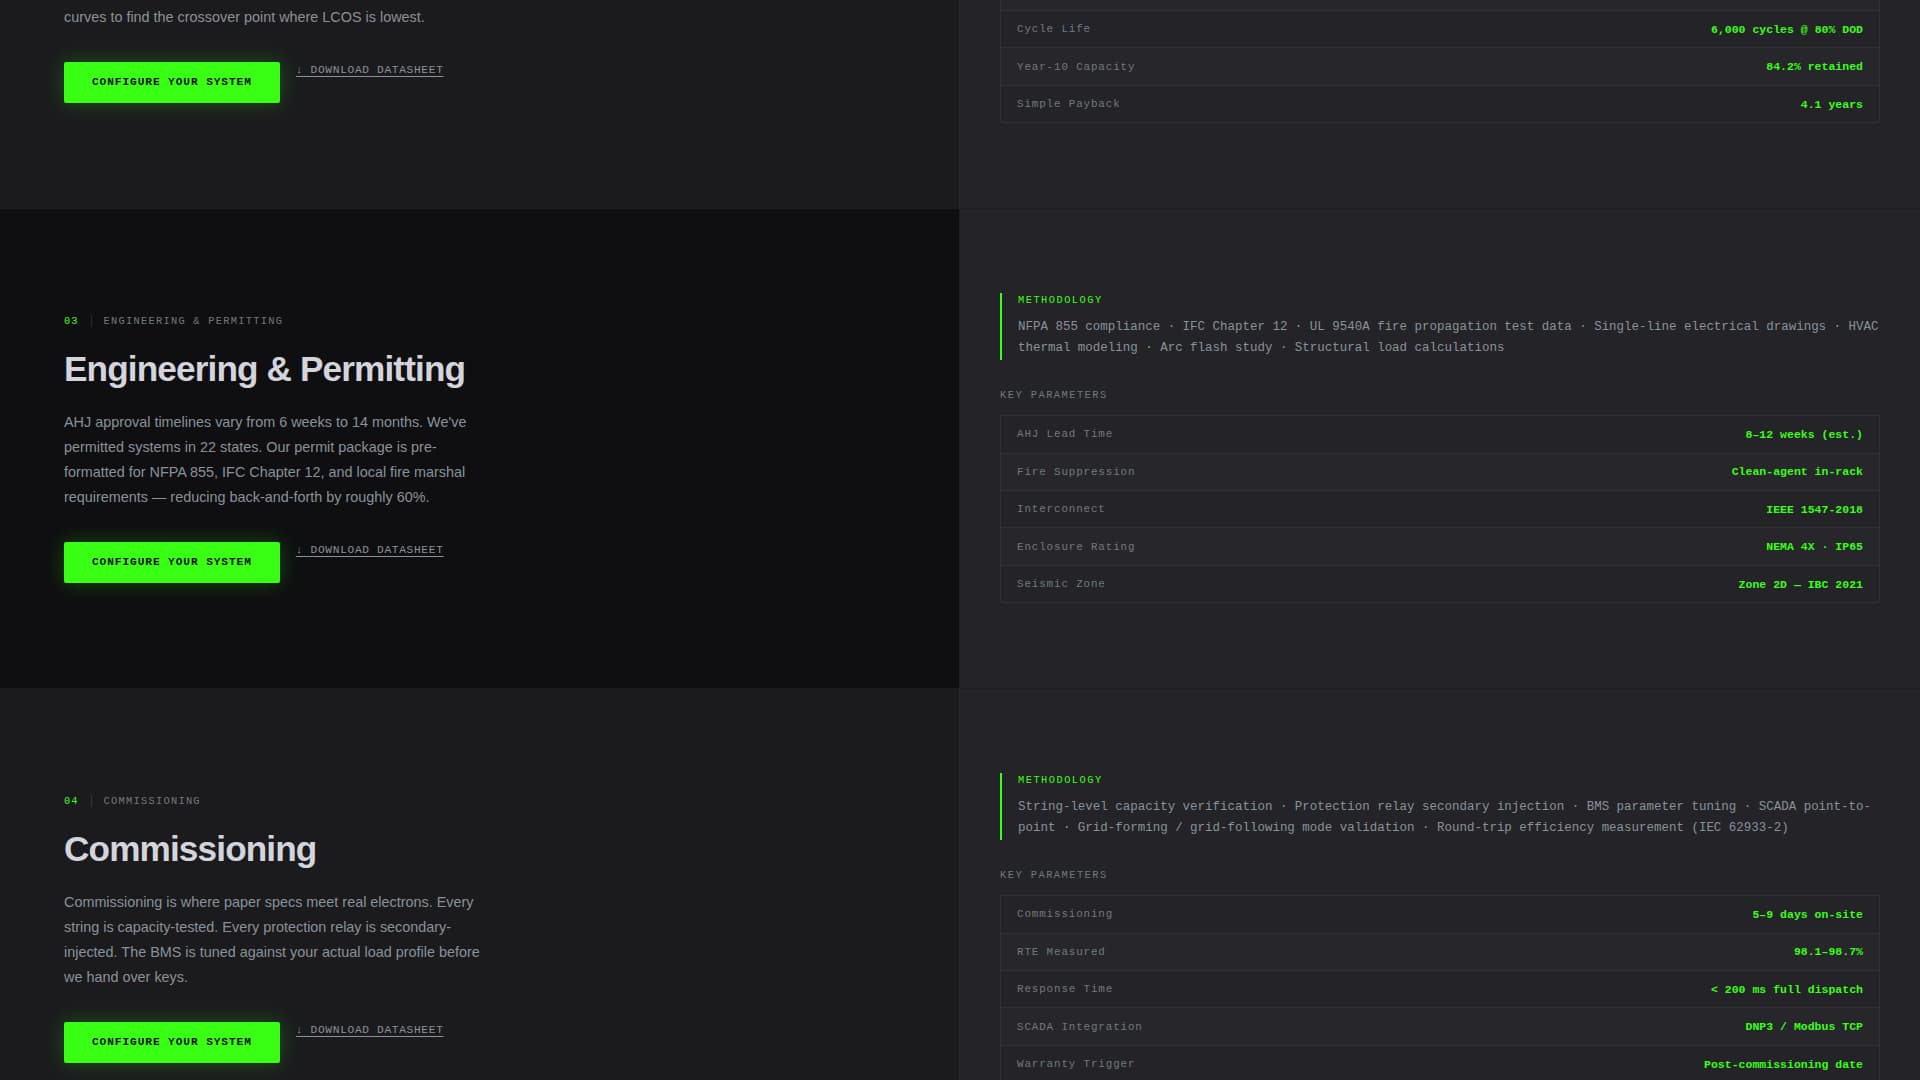
Task: Click the DNP3 / Modbus TCP SCADA value
Action: 1802,1026
